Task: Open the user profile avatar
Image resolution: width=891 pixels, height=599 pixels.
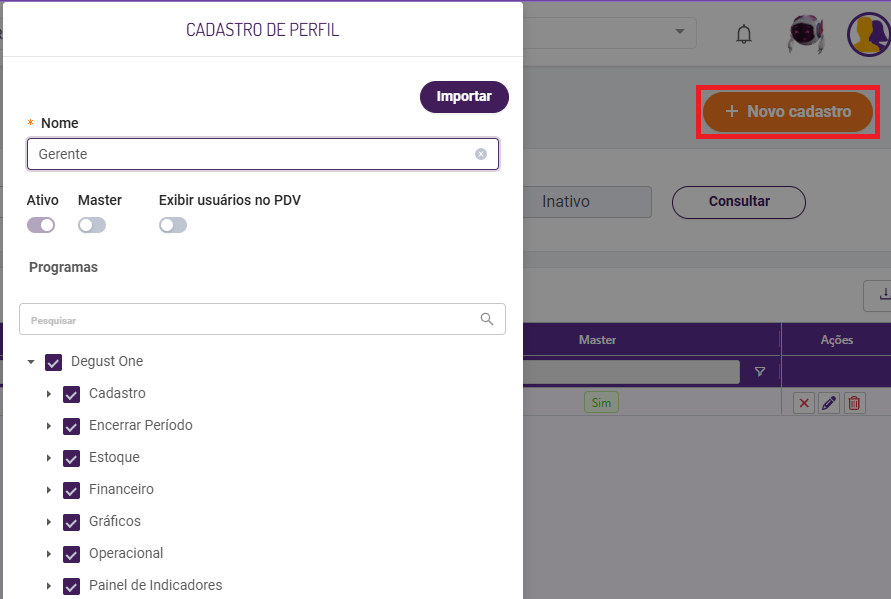Action: (867, 35)
